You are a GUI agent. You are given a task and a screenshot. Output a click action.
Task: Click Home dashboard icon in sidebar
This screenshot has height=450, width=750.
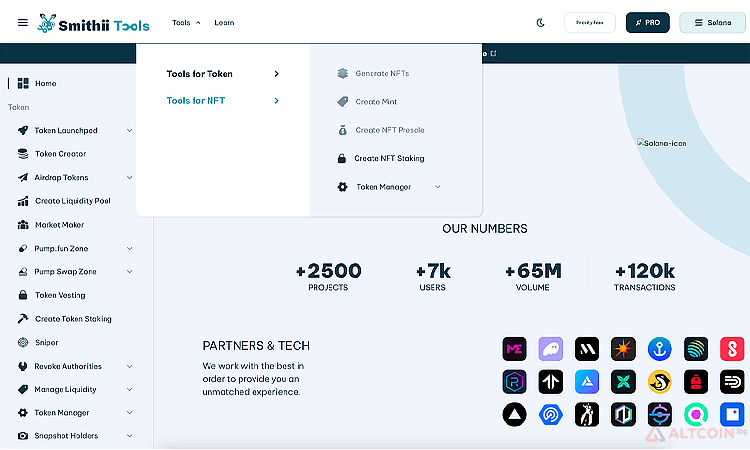pyautogui.click(x=23, y=83)
